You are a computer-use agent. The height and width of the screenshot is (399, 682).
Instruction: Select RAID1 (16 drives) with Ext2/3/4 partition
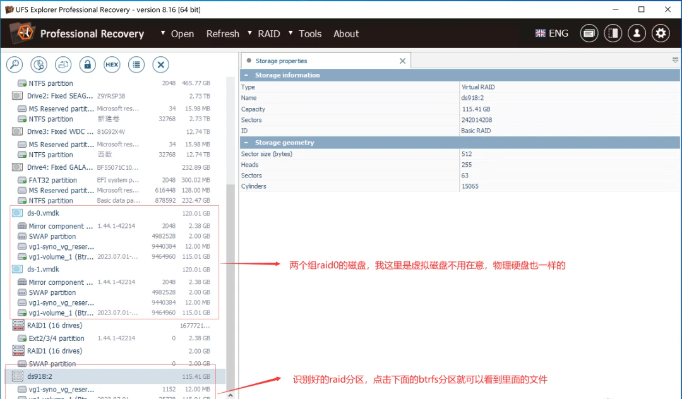tap(111, 325)
